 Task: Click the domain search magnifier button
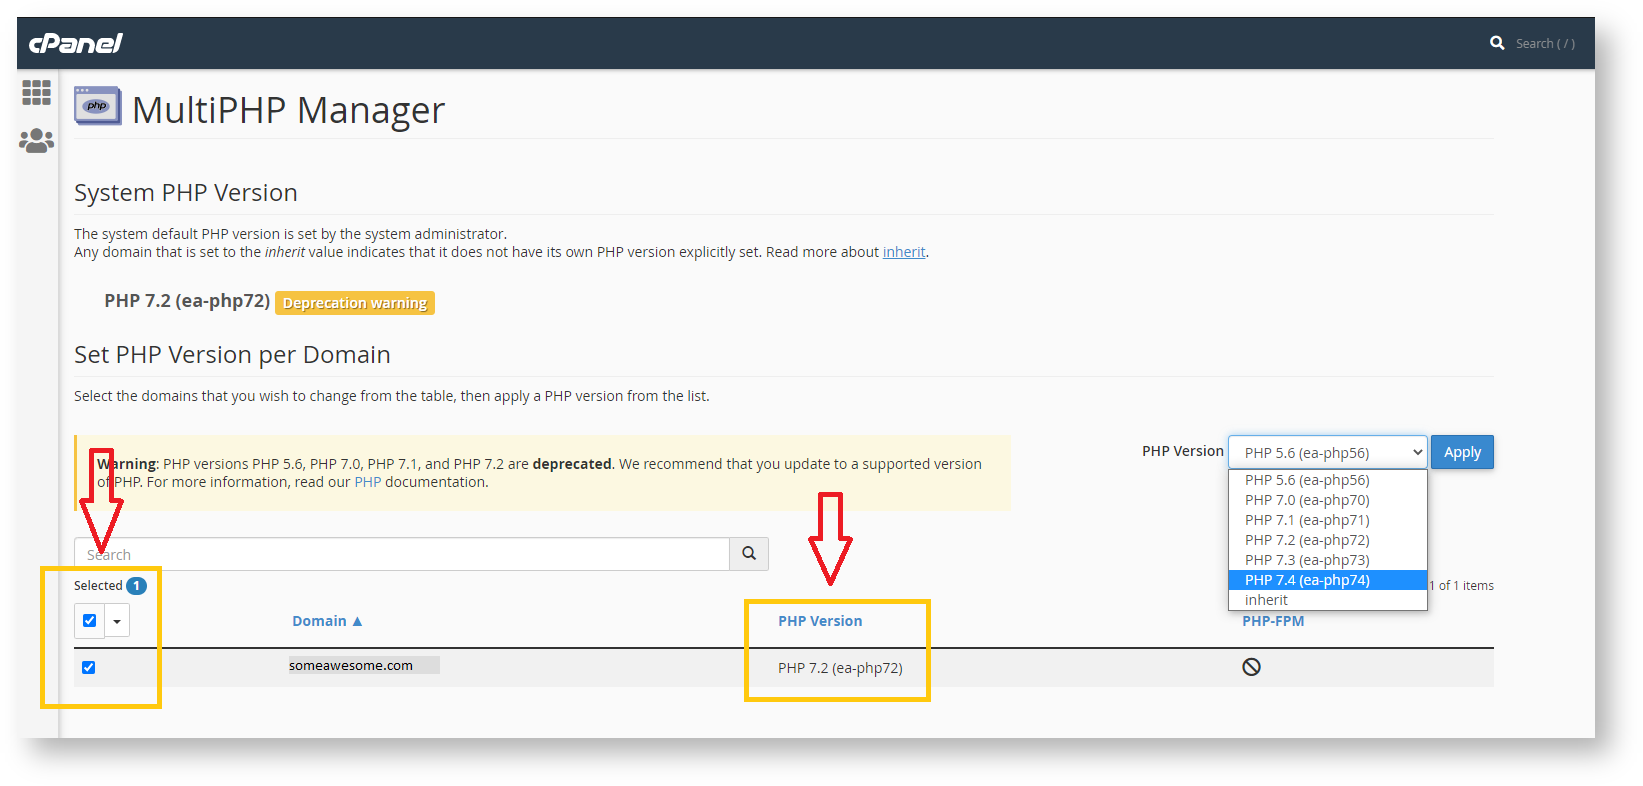749,553
